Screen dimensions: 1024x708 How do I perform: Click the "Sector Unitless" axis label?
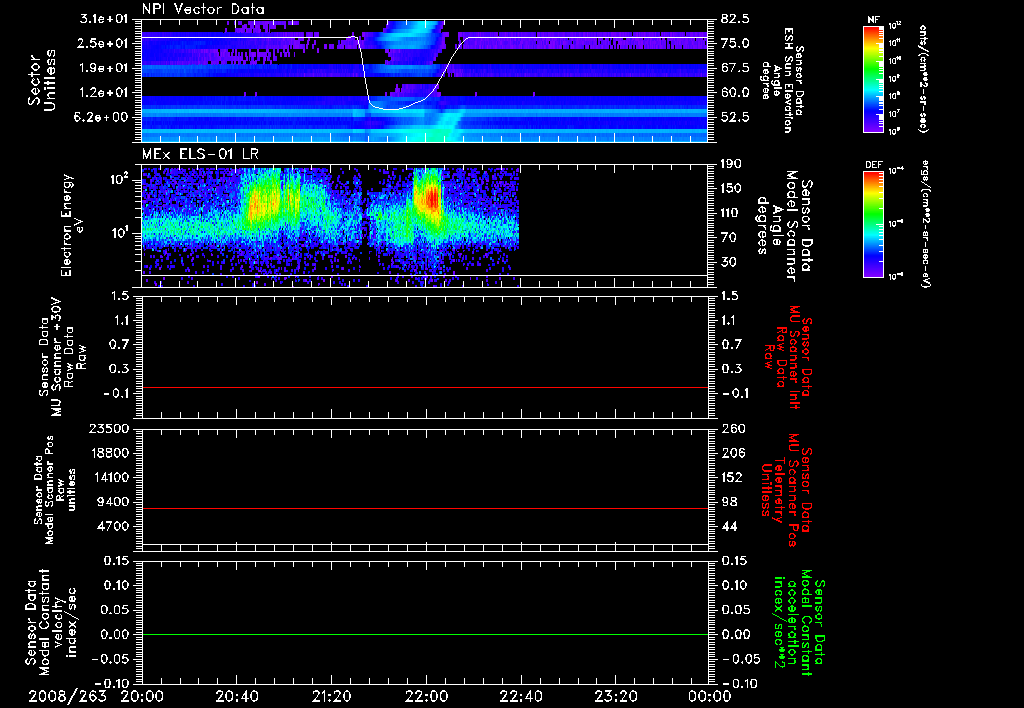pyautogui.click(x=42, y=80)
